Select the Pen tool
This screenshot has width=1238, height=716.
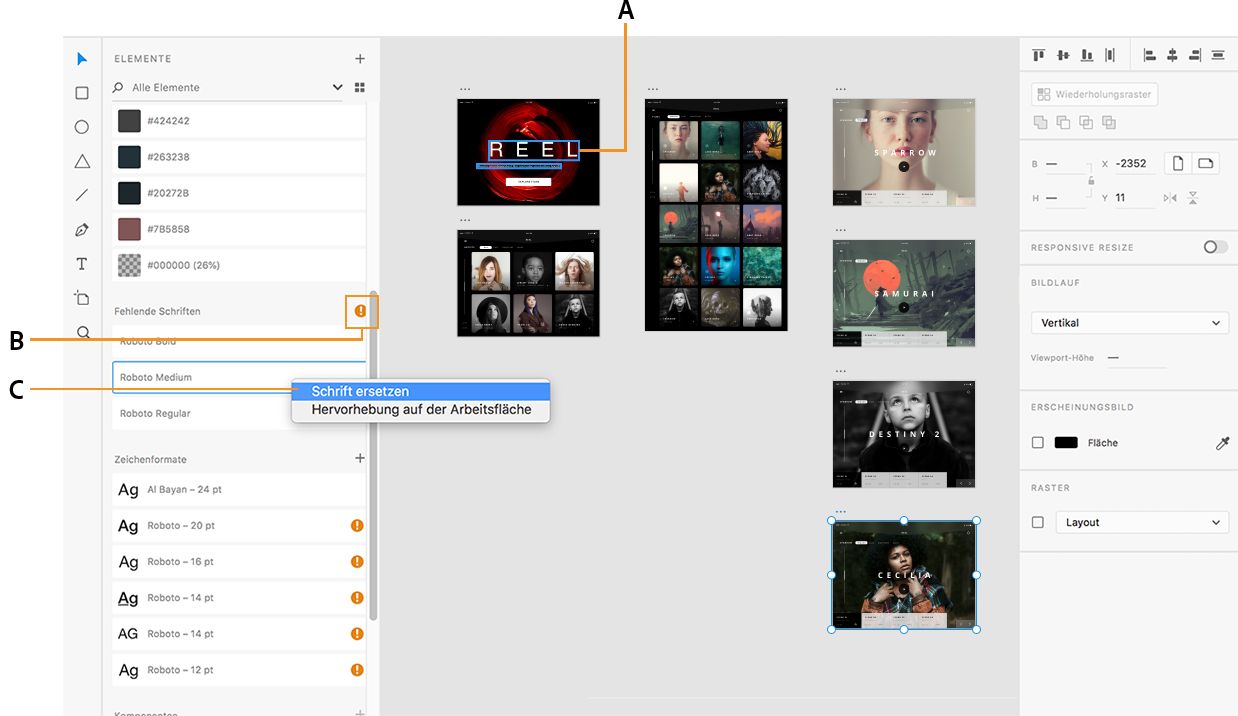click(82, 230)
